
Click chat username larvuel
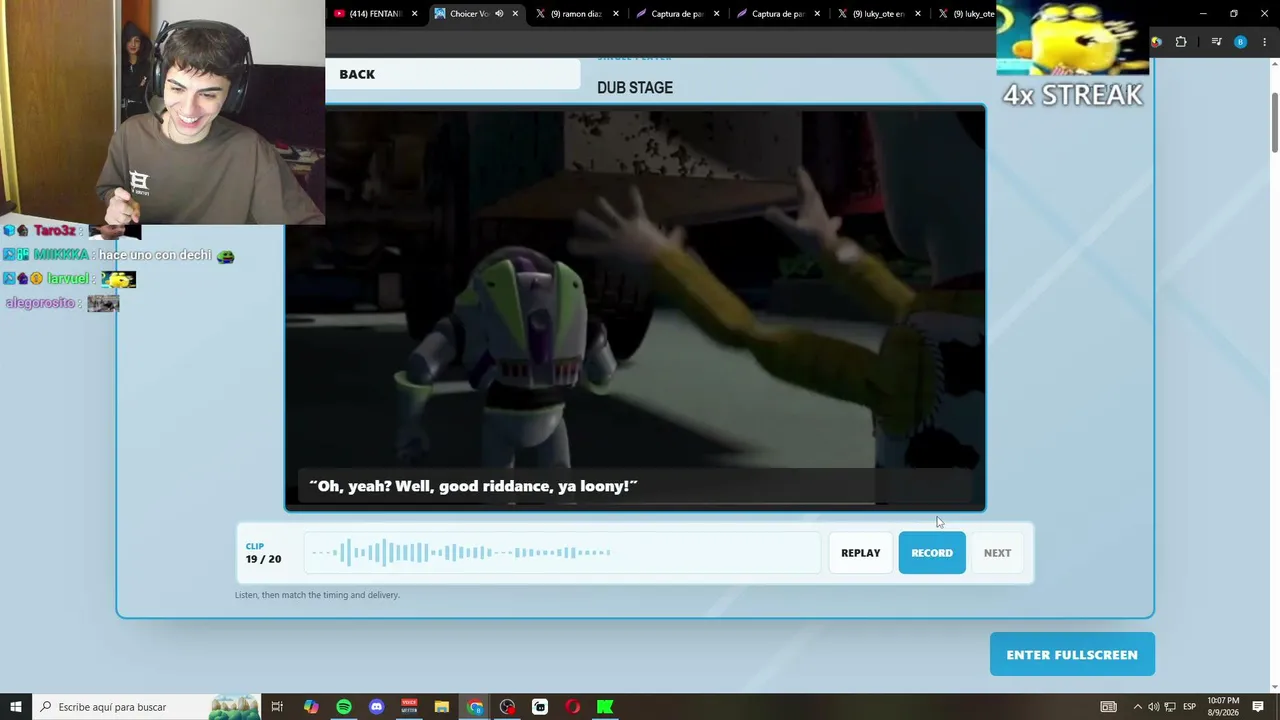pyautogui.click(x=68, y=279)
